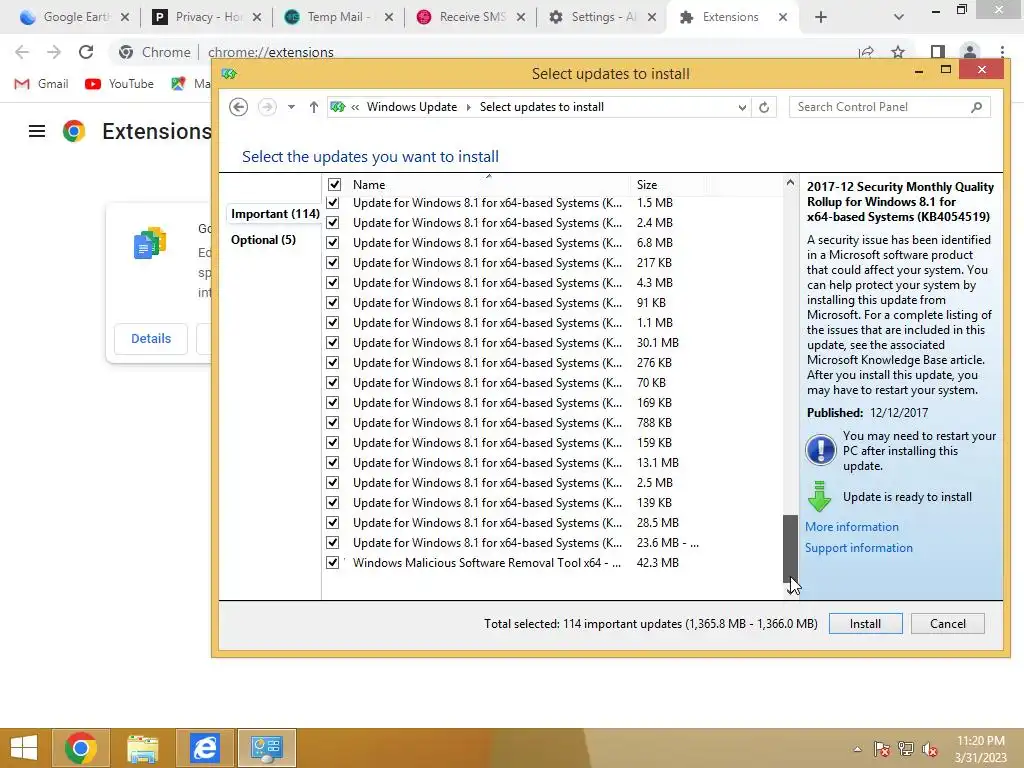
Task: Click the Refresh icon next to the address path
Action: 764,107
